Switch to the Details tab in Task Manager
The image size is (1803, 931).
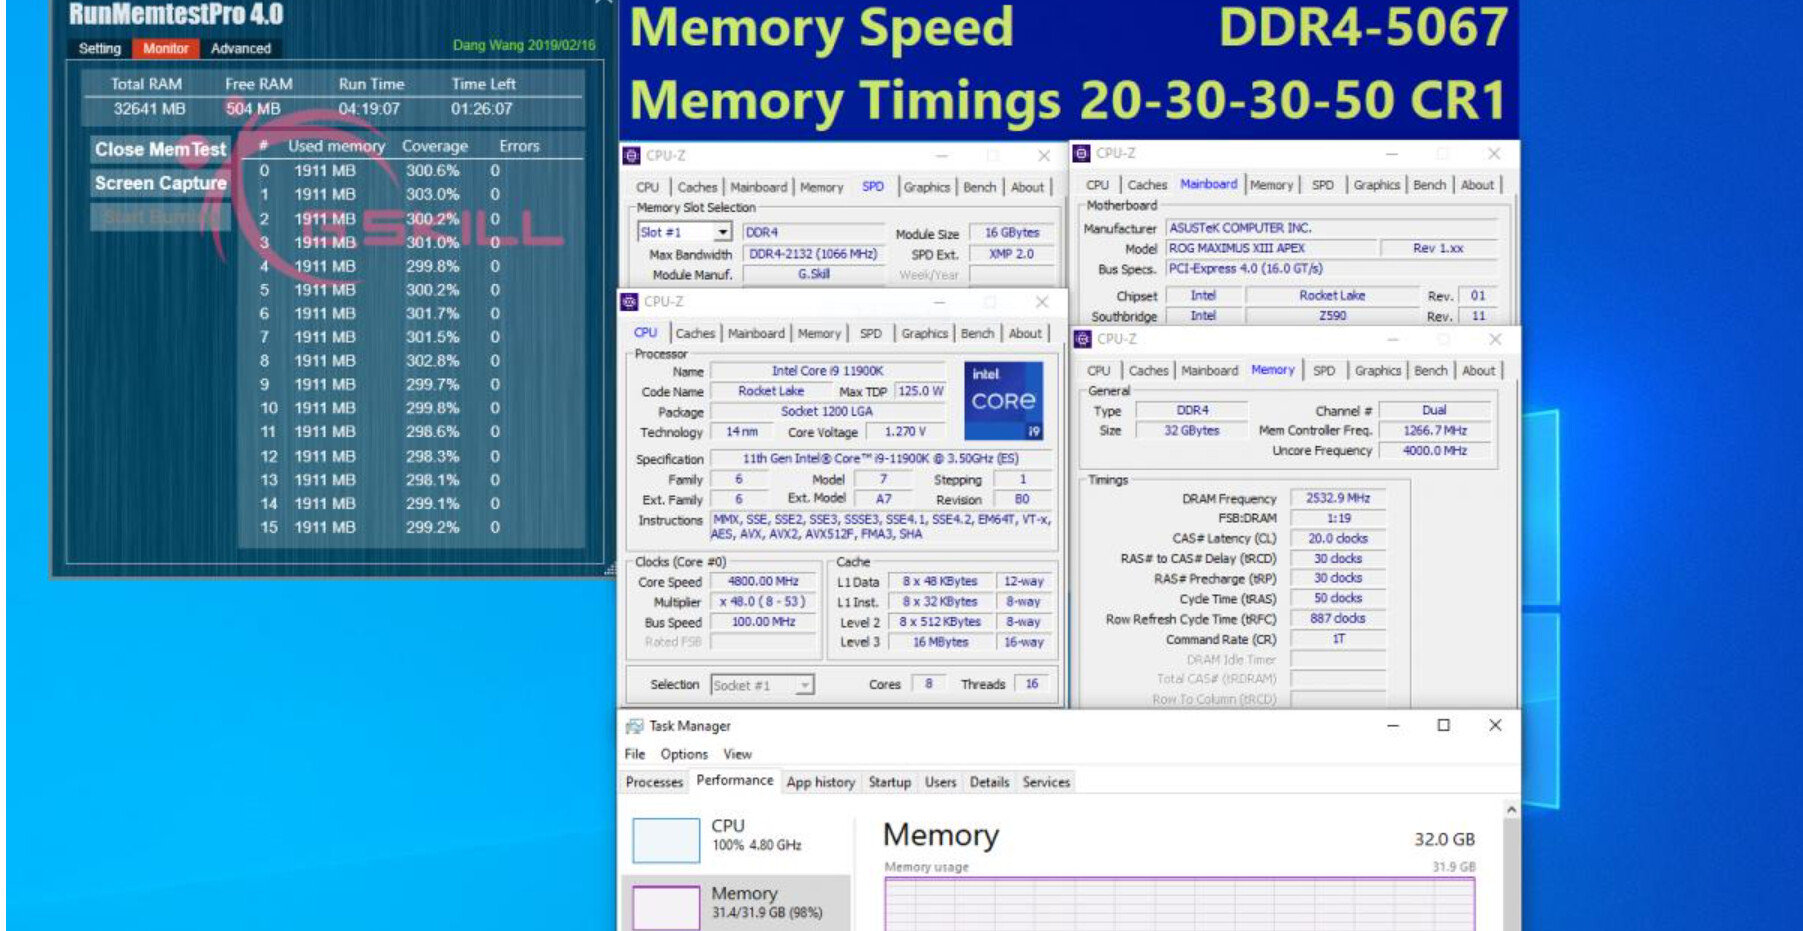point(989,783)
